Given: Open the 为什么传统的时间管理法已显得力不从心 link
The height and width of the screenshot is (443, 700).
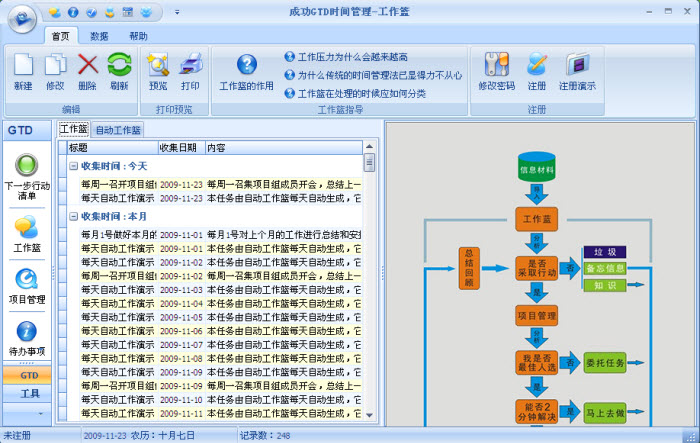Looking at the screenshot, I should pos(374,75).
